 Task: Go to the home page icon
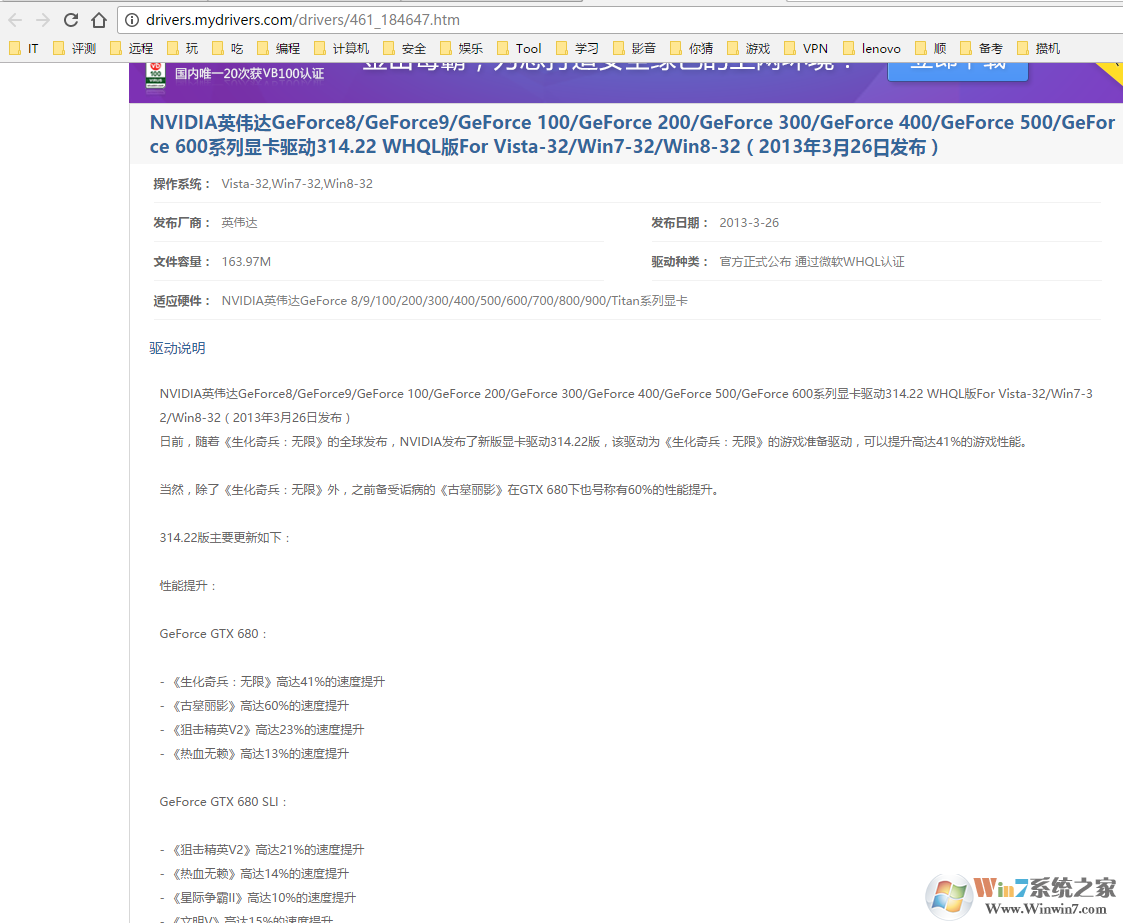[x=99, y=20]
